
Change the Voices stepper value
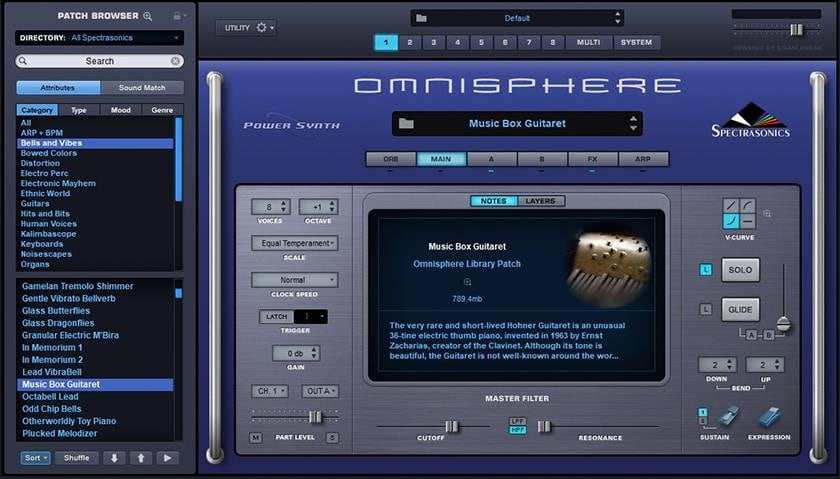coord(271,207)
